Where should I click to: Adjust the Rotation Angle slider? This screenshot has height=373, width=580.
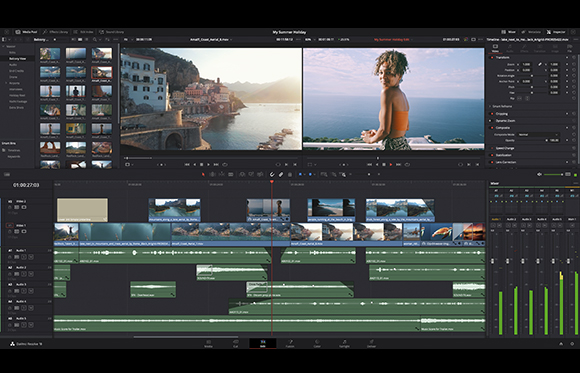tap(532, 75)
